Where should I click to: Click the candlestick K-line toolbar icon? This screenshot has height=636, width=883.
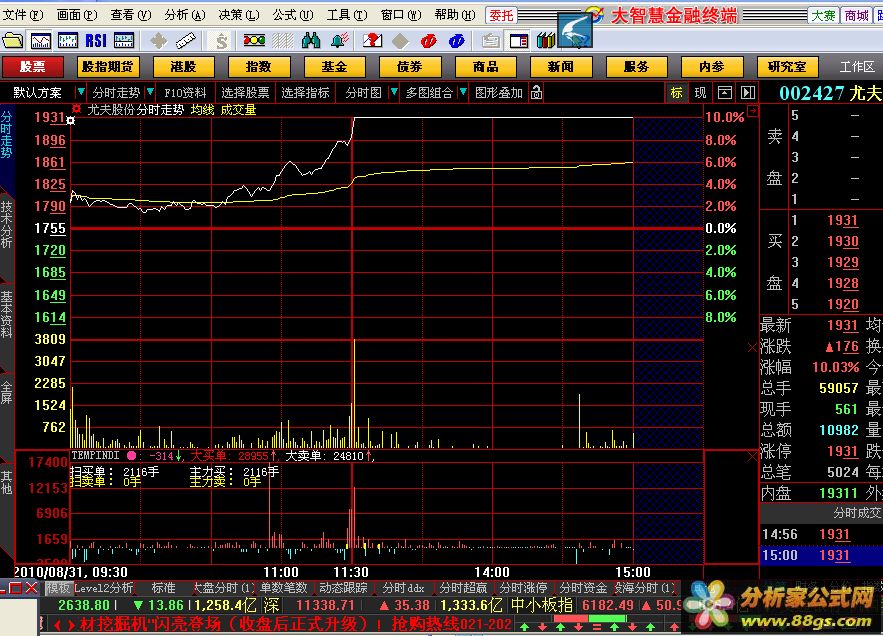[x=68, y=41]
